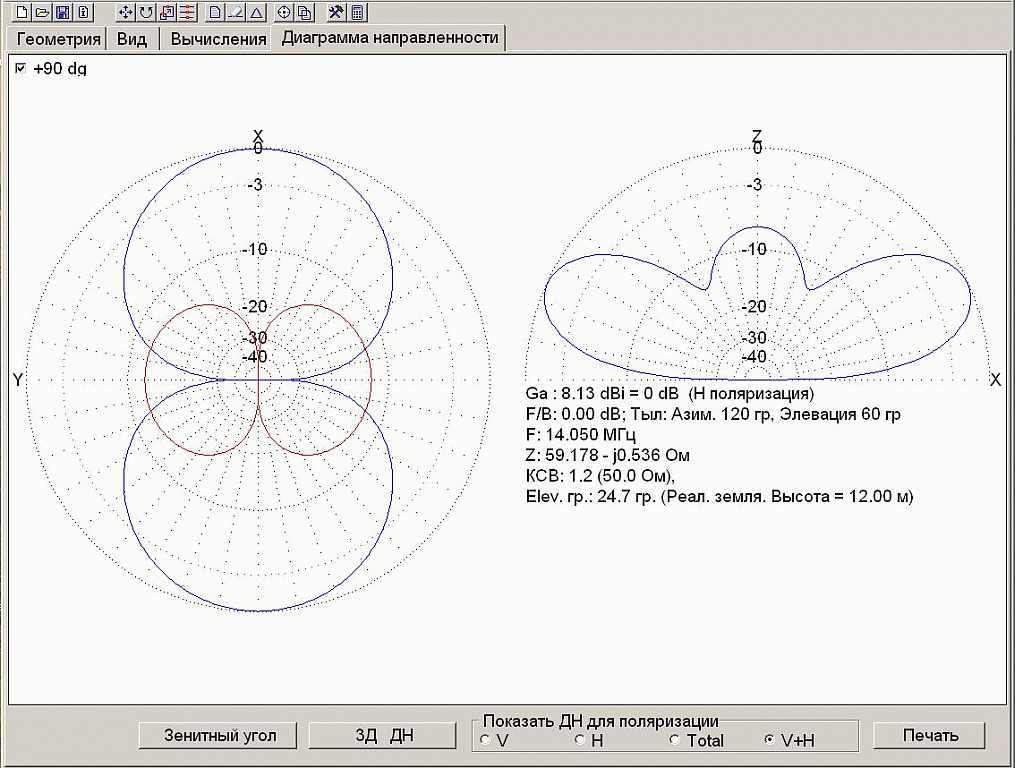1015x768 pixels.
Task: Click the red horizontal lines toolbar icon
Action: (186, 12)
